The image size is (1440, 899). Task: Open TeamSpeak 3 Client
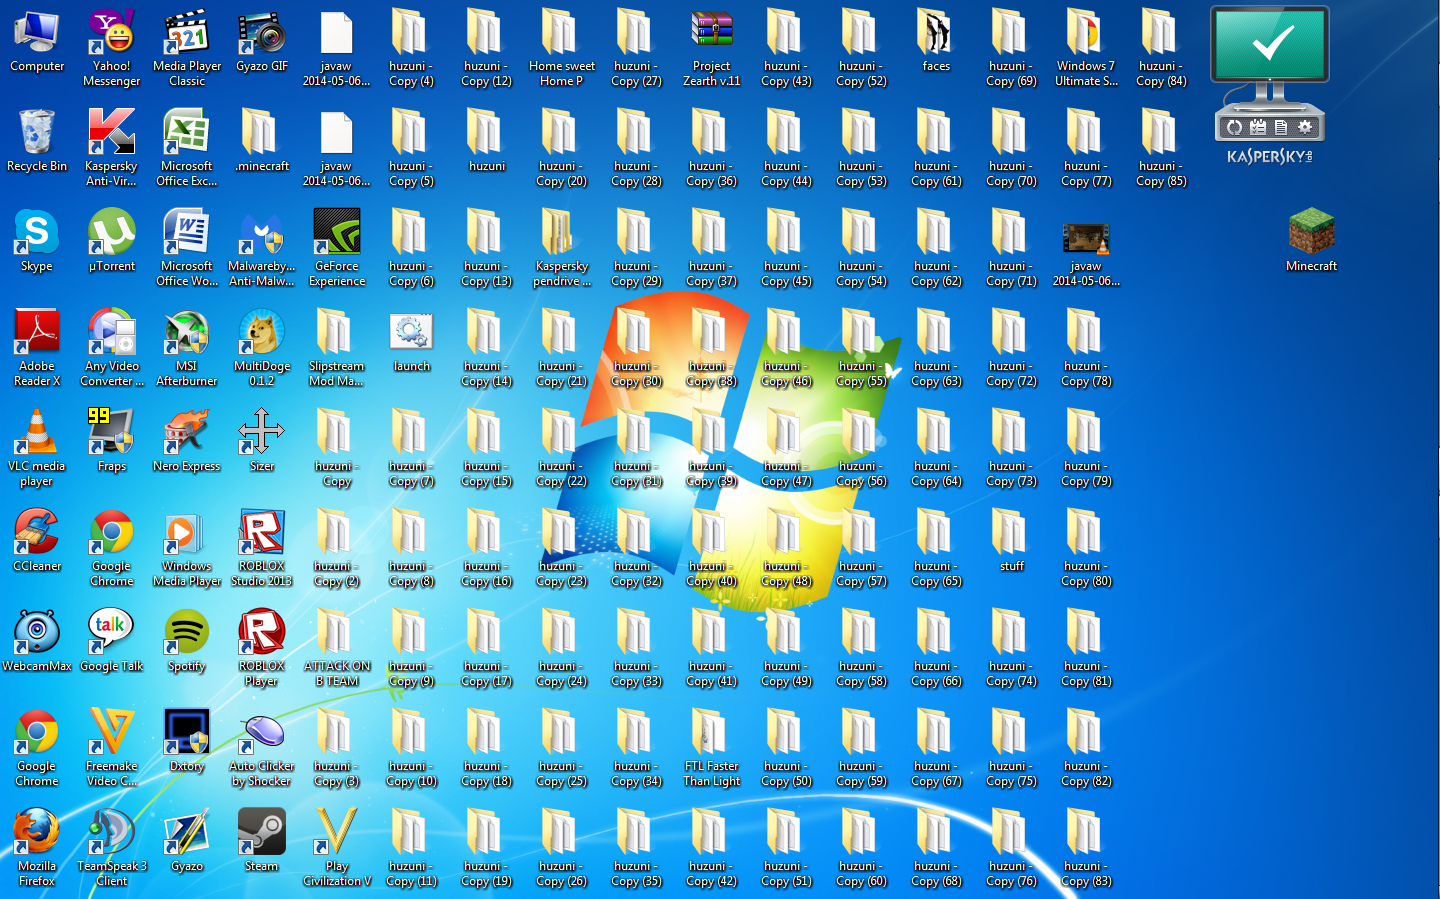pyautogui.click(x=112, y=849)
